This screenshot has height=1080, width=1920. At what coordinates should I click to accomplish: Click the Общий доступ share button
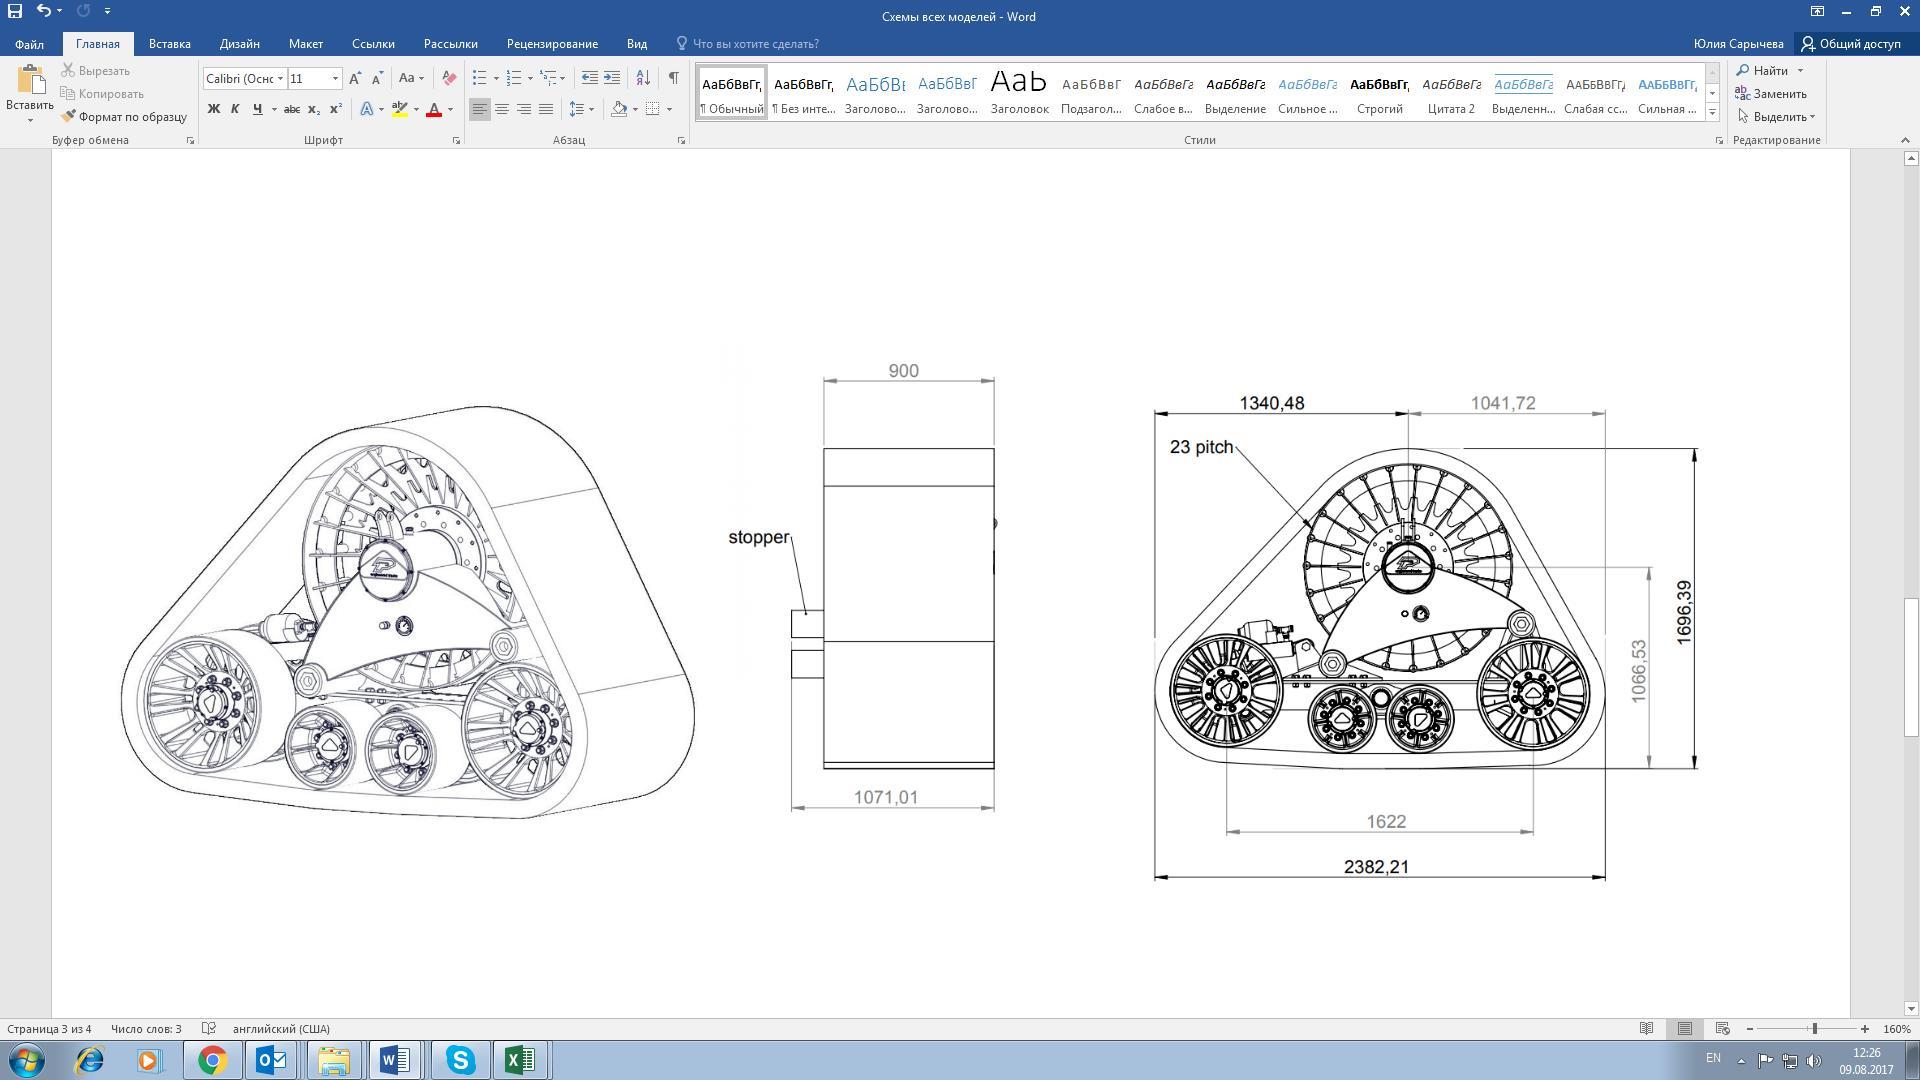(1851, 44)
